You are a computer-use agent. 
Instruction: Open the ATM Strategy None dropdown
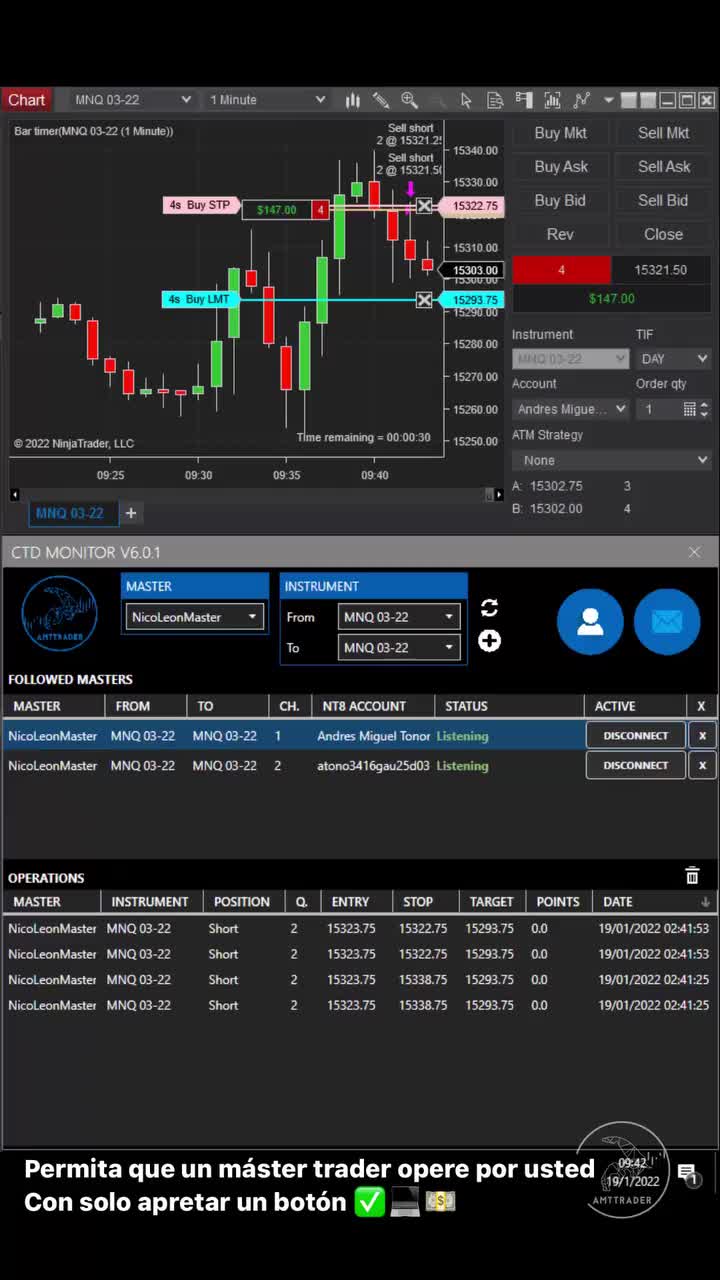pyautogui.click(x=611, y=460)
